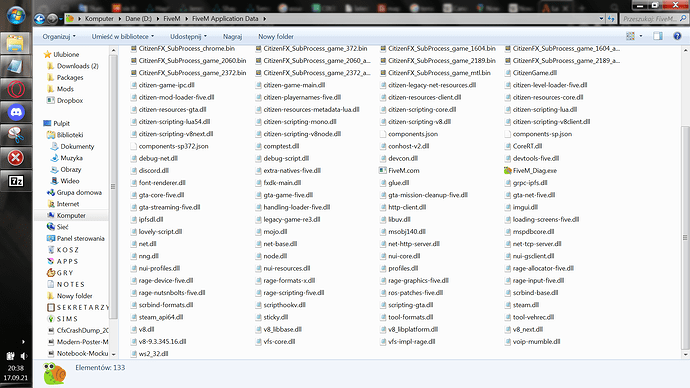Select the CitizenGame.dll file
This screenshot has height=388, width=690.
535,73
